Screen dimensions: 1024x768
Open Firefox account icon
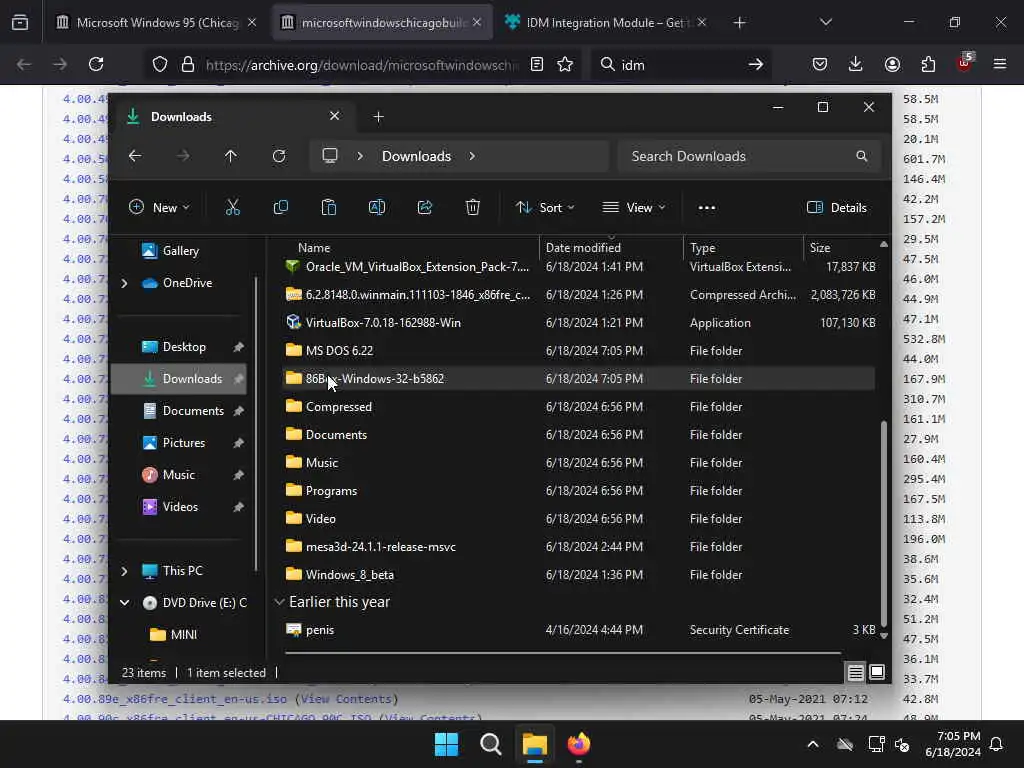(892, 64)
